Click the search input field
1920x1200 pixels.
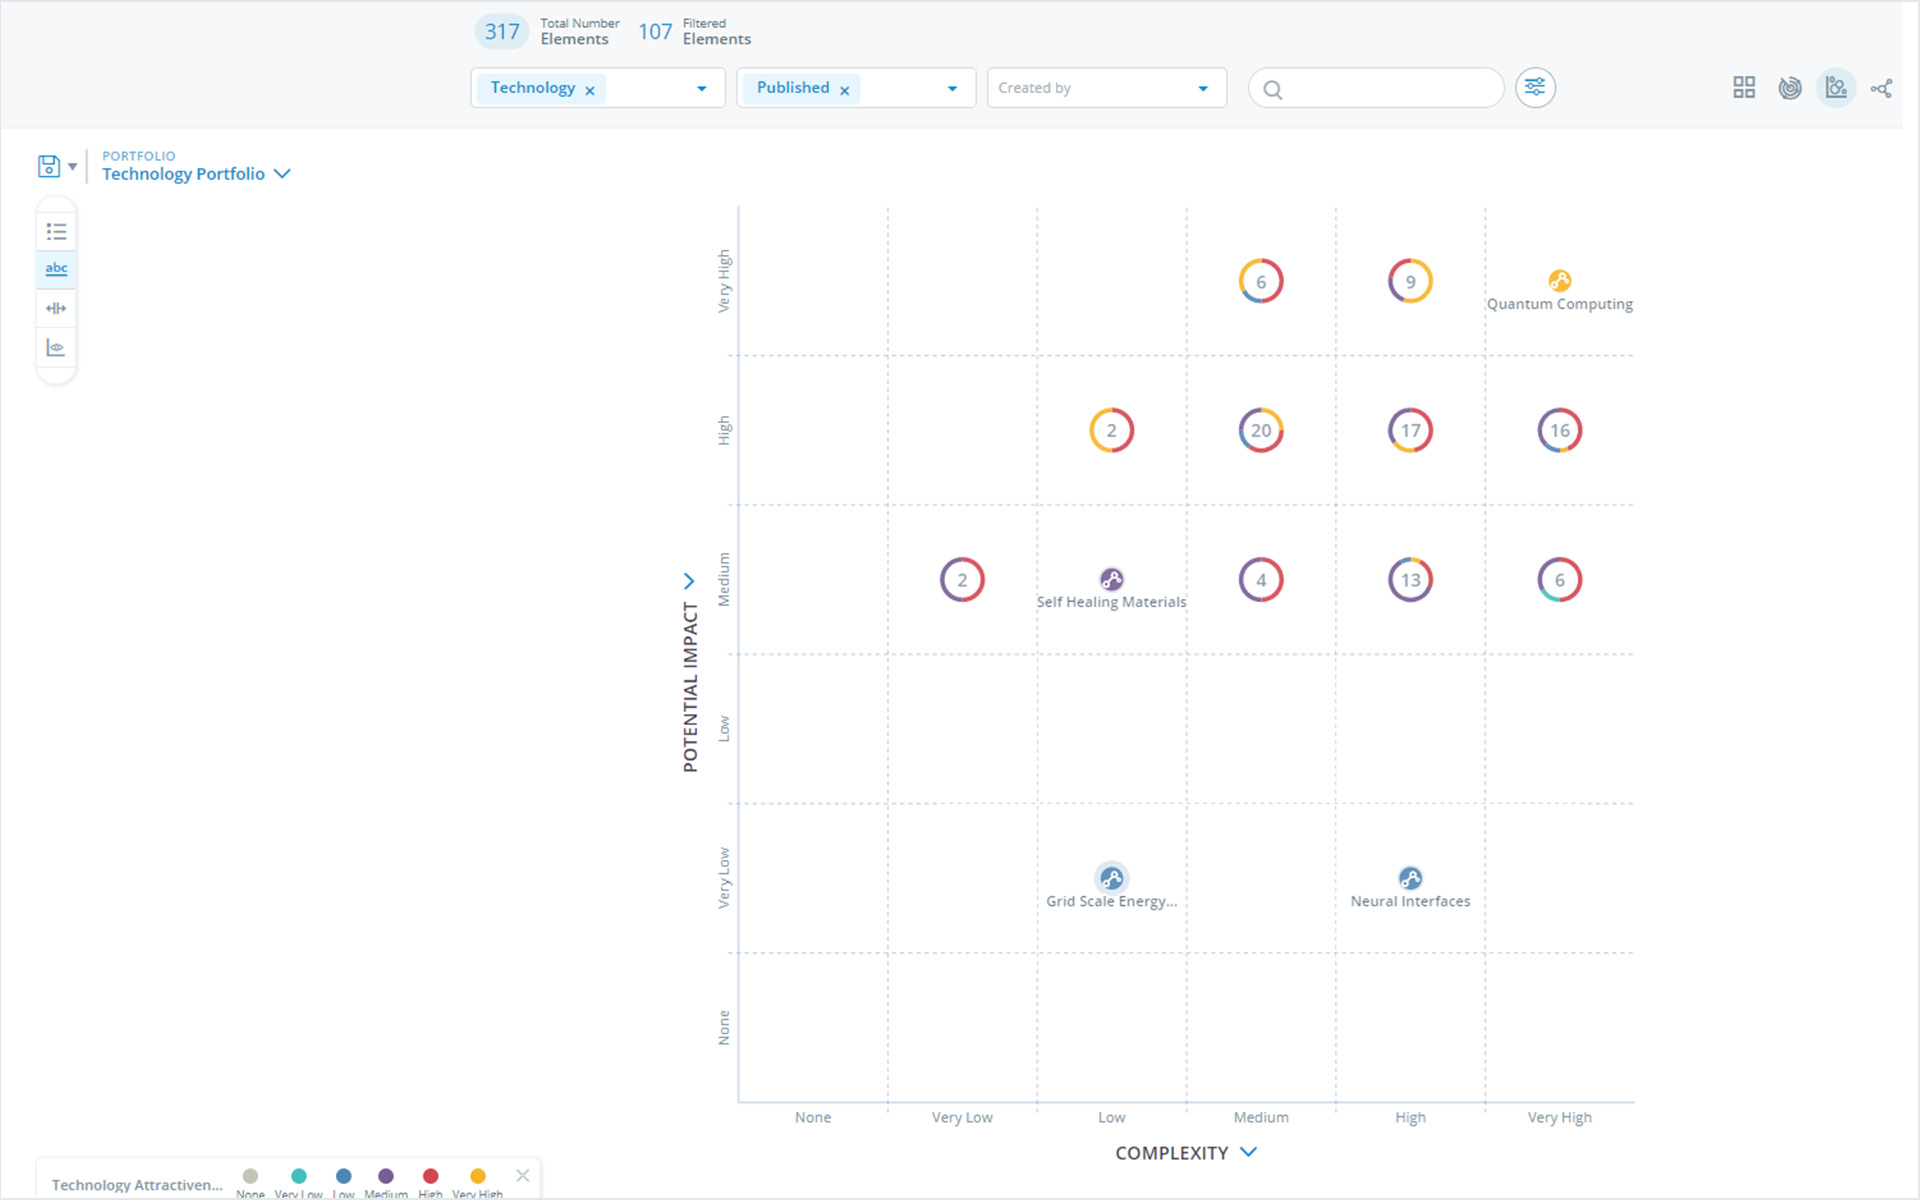click(x=1378, y=87)
